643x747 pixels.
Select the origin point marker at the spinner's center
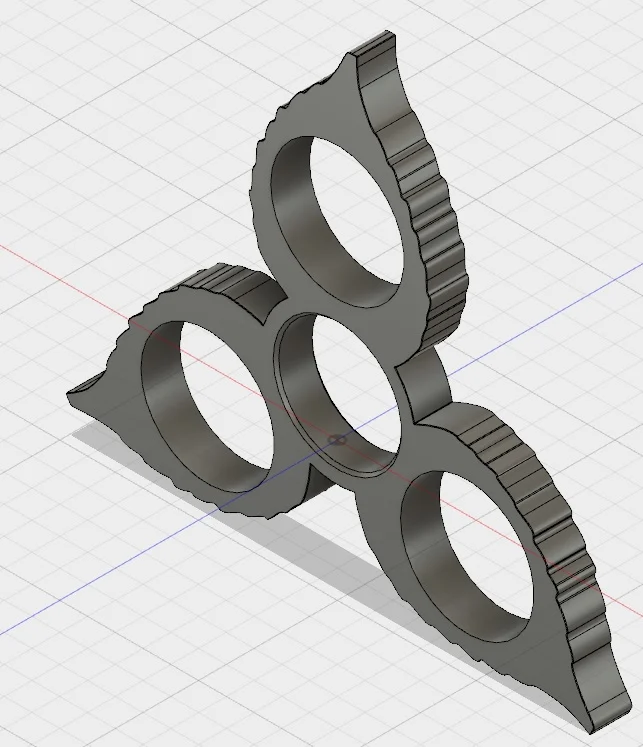337,440
